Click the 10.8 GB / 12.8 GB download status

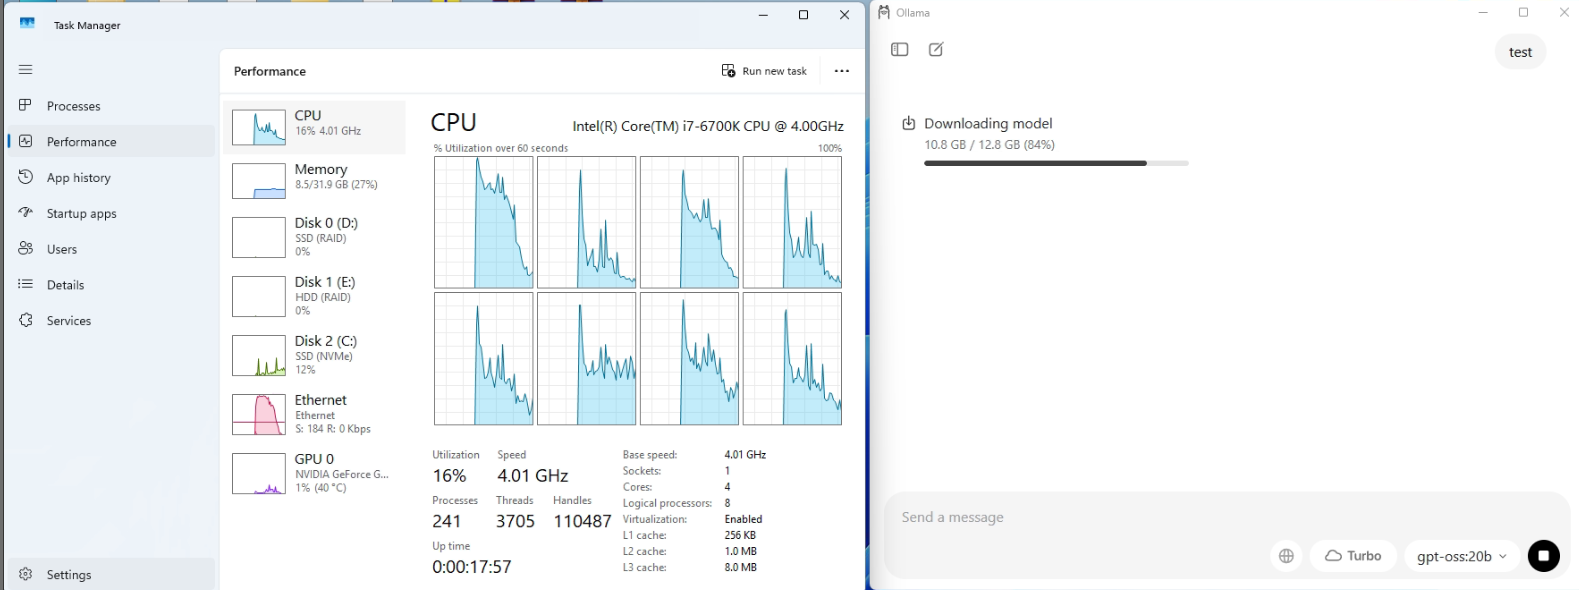click(x=989, y=145)
